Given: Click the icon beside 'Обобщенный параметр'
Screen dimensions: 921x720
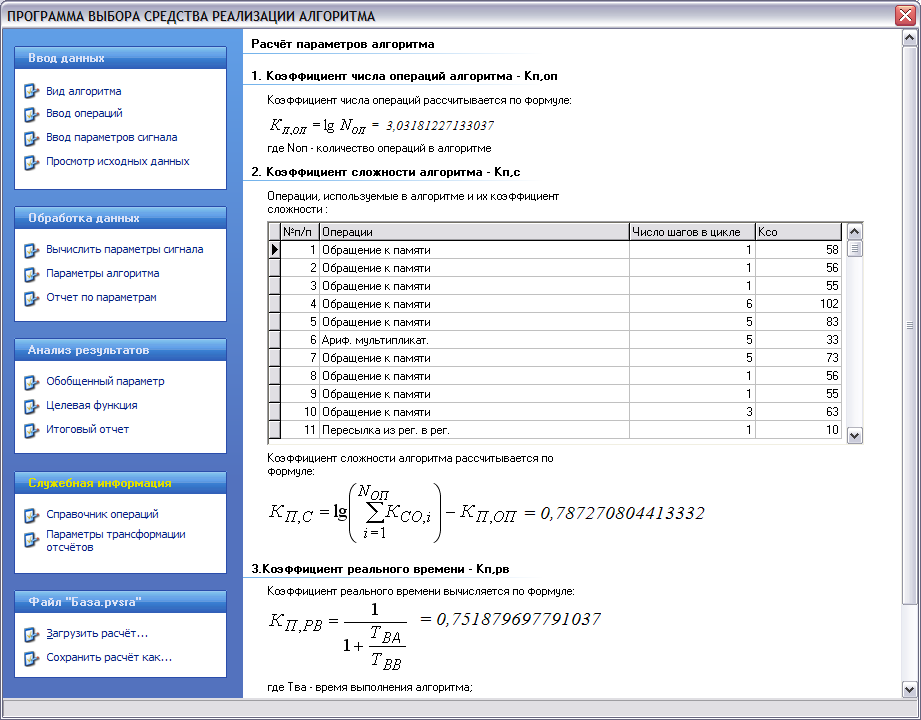Looking at the screenshot, I should point(31,382).
